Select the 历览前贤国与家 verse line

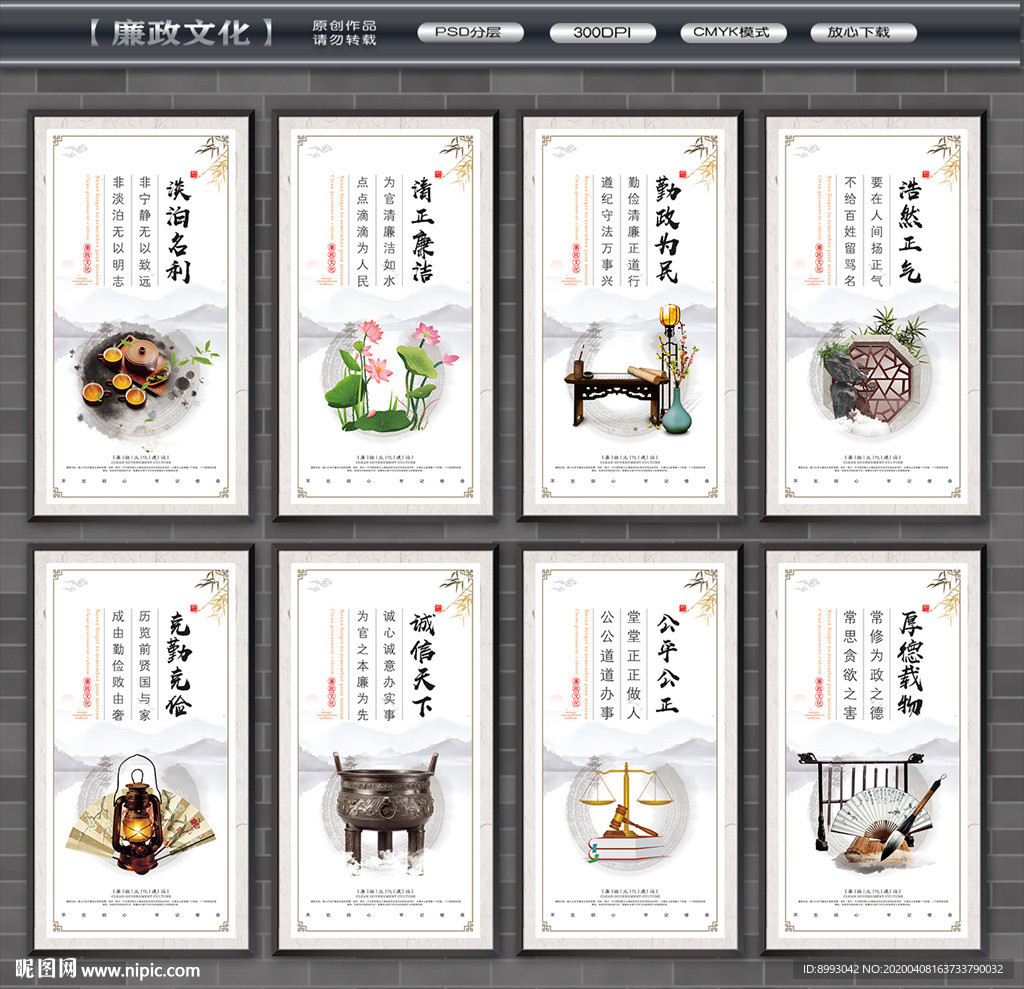pyautogui.click(x=145, y=665)
